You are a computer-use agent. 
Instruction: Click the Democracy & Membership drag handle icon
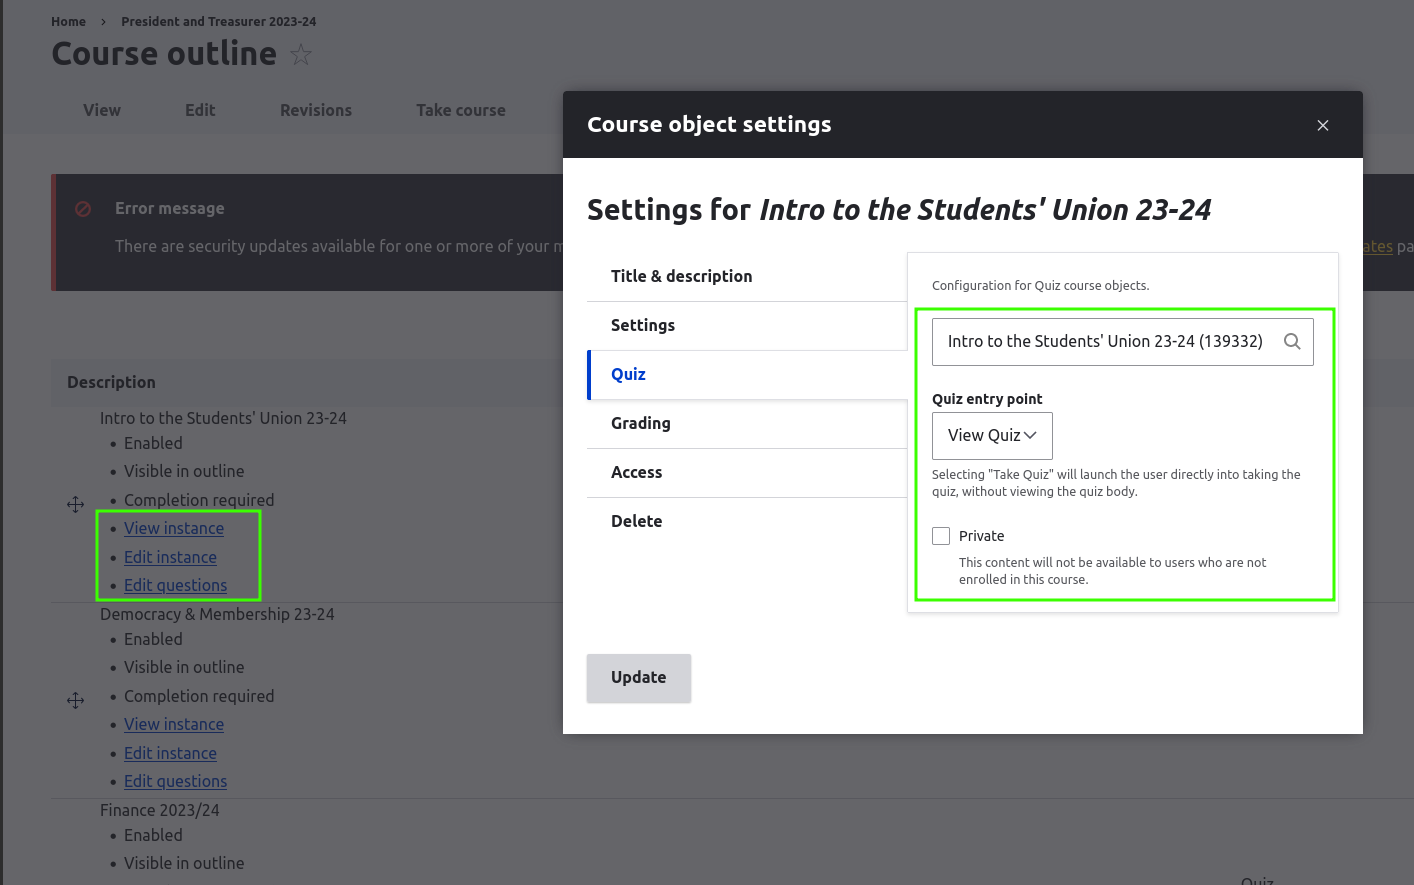(x=76, y=700)
